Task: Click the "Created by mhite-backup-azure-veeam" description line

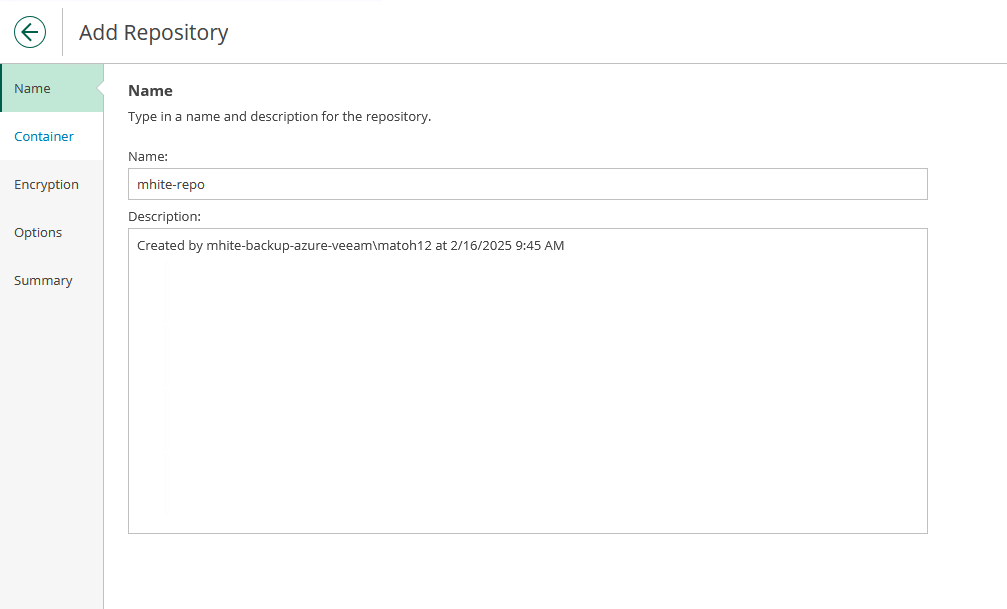Action: (x=350, y=246)
